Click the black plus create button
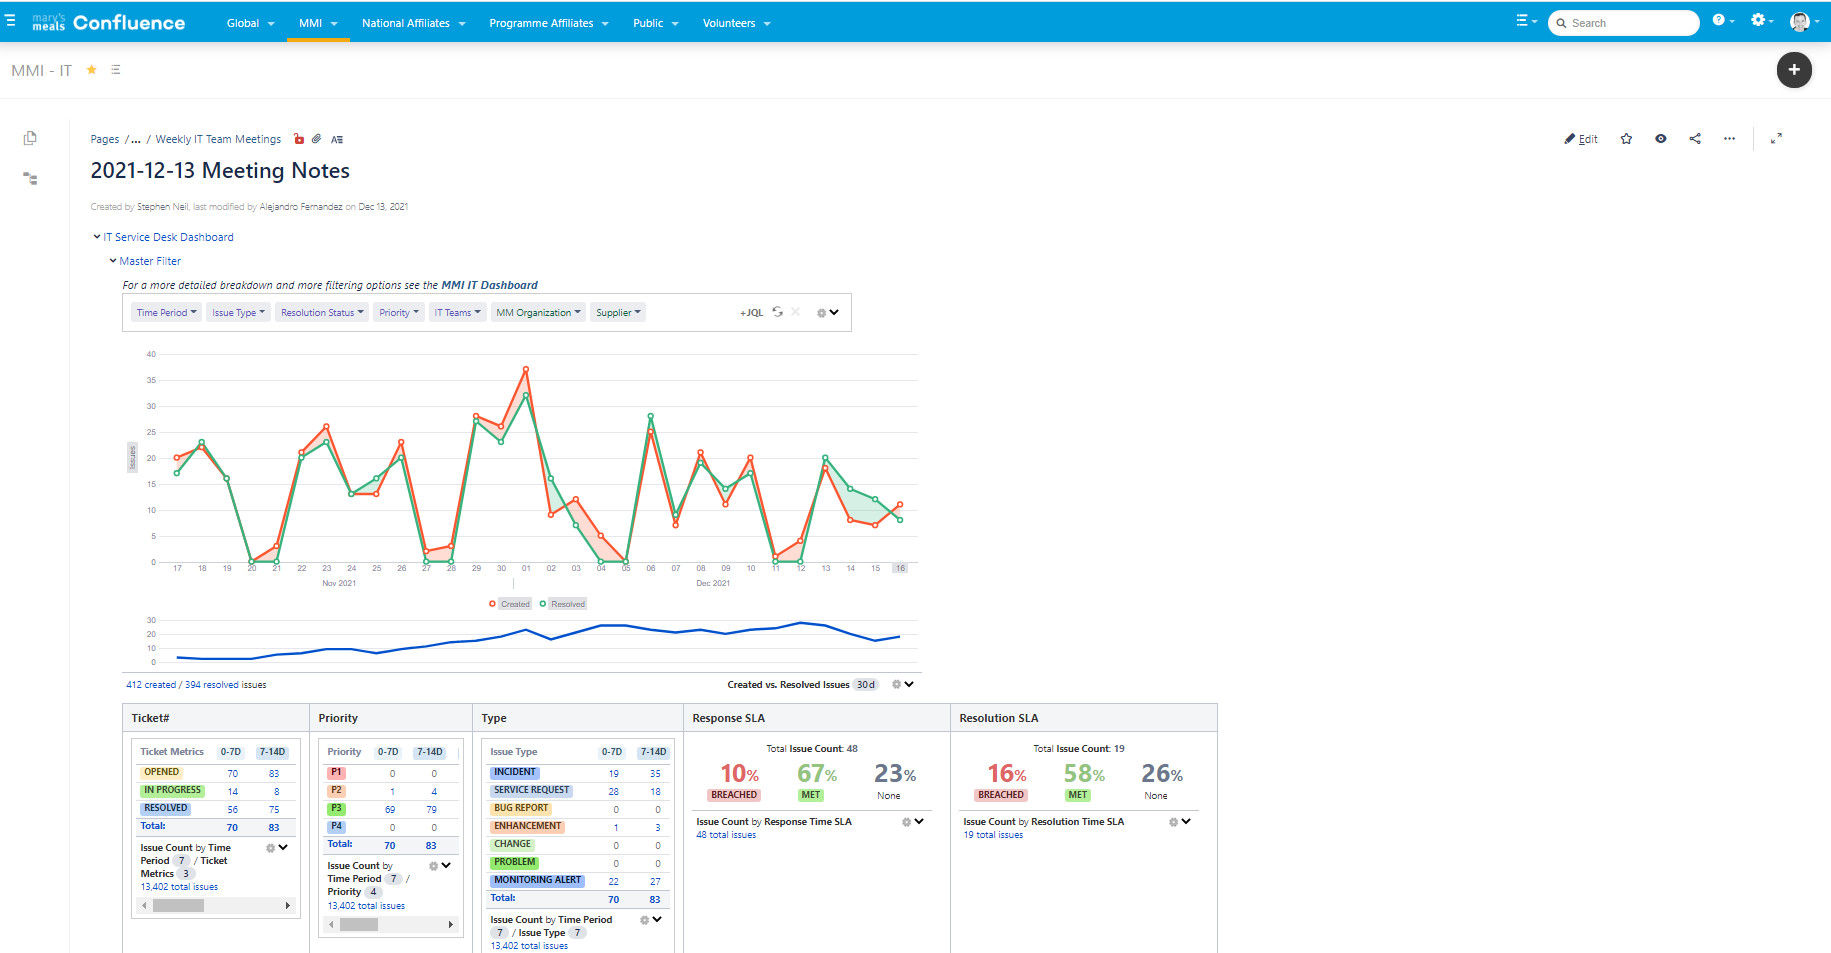 [1794, 70]
